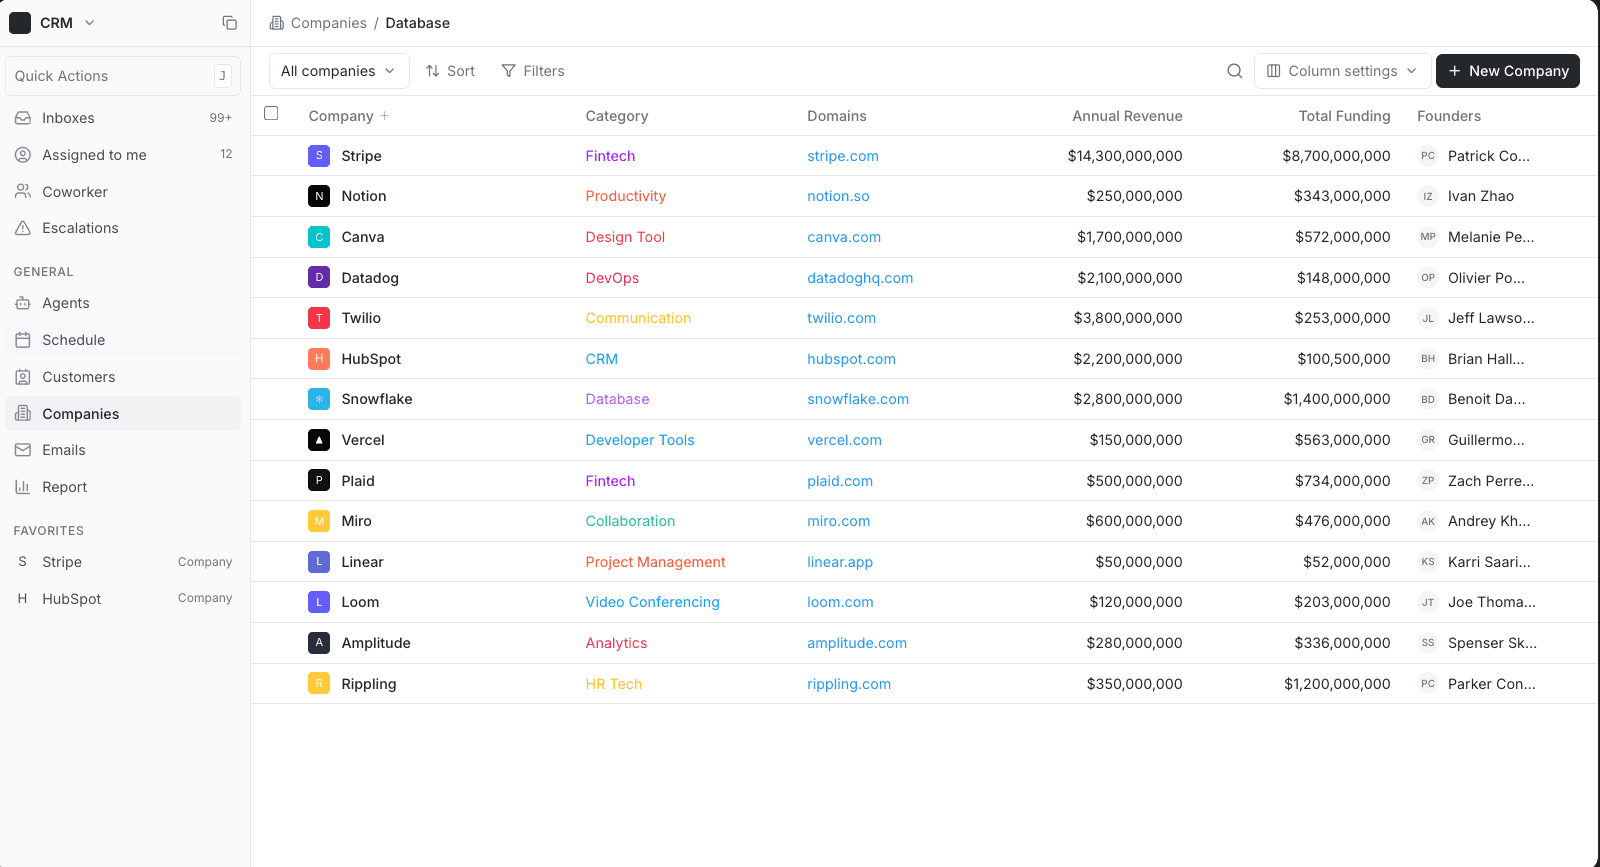Image resolution: width=1600 pixels, height=867 pixels.
Task: Open Inboxes in the sidebar
Action: 123,118
